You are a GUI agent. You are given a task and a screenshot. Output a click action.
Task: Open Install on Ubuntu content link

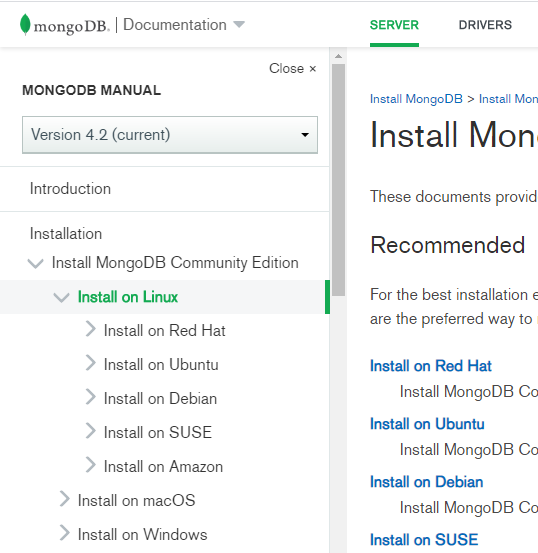pos(427,424)
